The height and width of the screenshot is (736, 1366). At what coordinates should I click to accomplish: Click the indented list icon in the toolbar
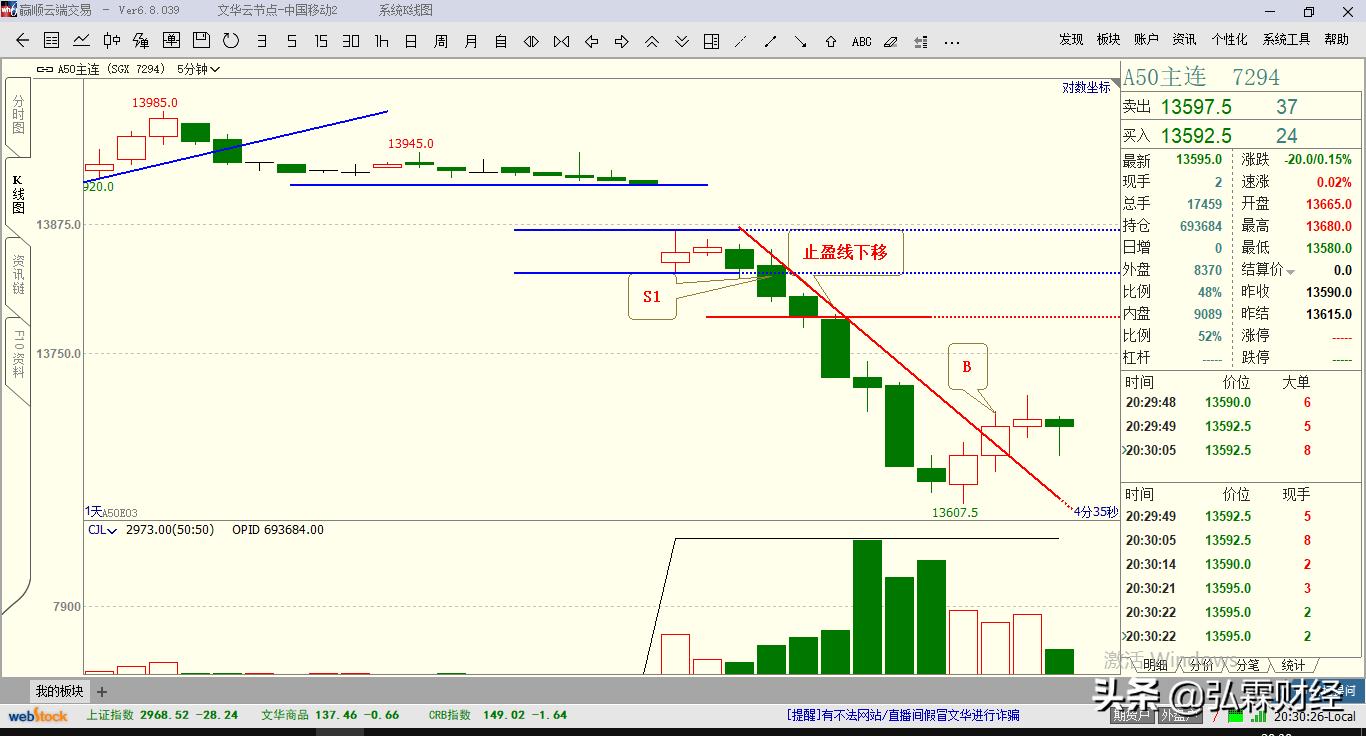point(921,41)
